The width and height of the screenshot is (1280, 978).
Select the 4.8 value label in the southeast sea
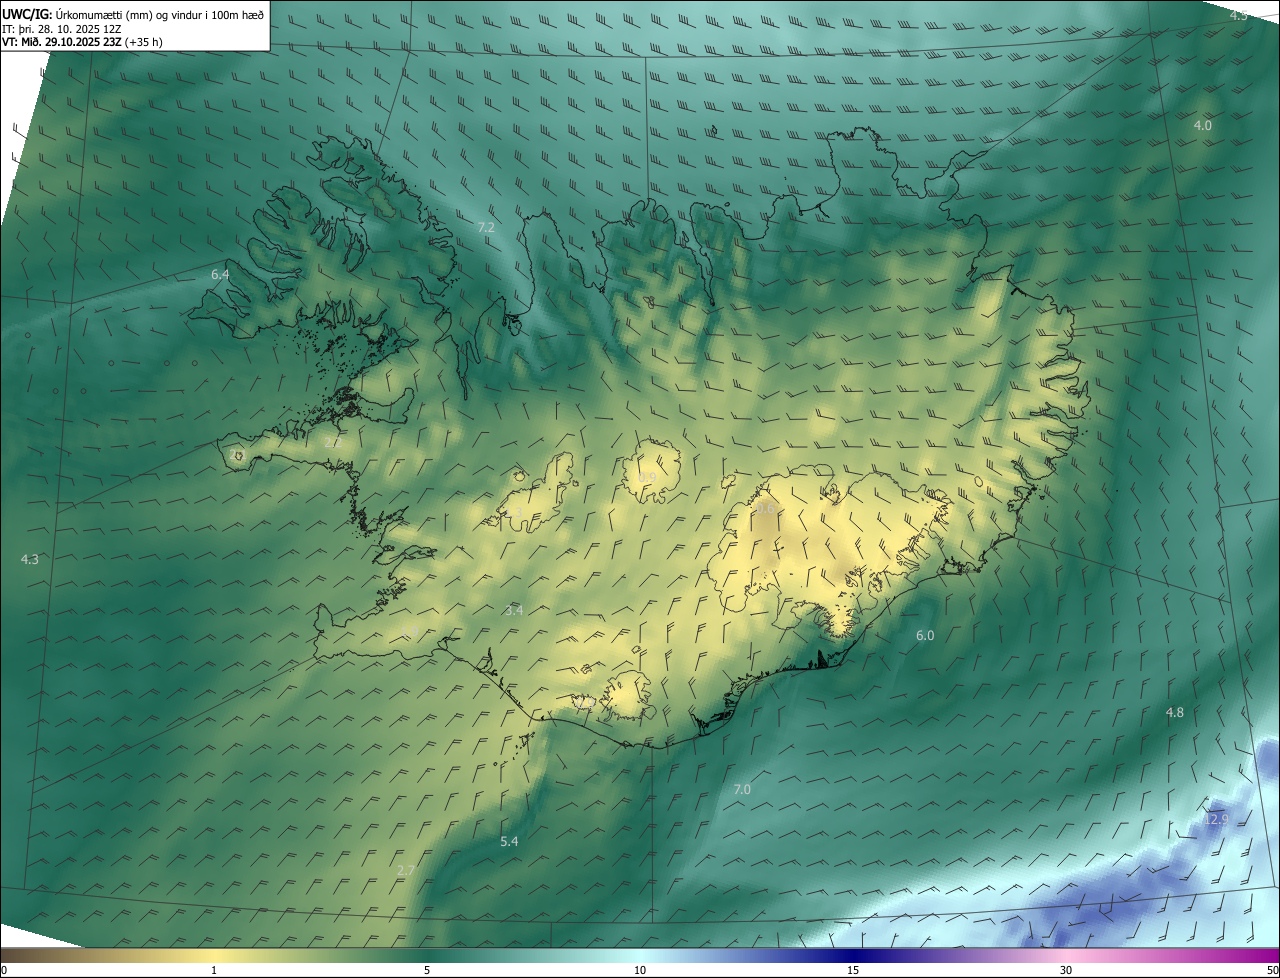[x=1175, y=712]
